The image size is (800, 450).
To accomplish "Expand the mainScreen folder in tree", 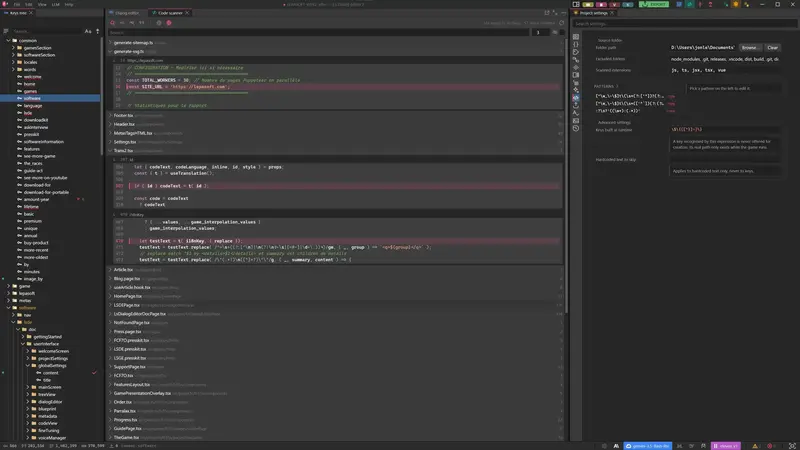I will point(28,387).
